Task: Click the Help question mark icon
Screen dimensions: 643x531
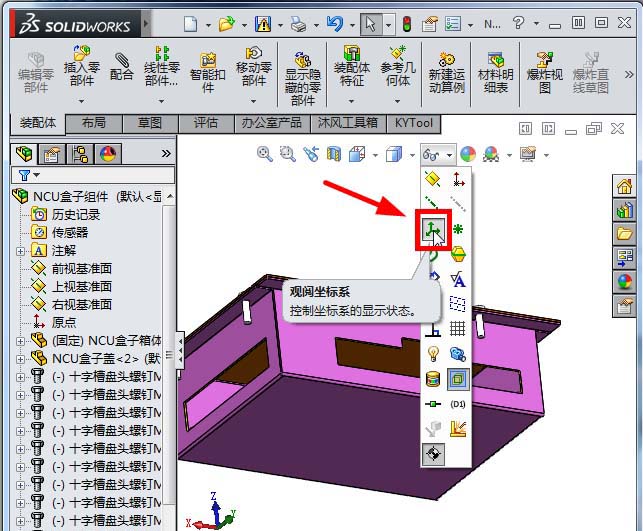Action: (x=518, y=23)
